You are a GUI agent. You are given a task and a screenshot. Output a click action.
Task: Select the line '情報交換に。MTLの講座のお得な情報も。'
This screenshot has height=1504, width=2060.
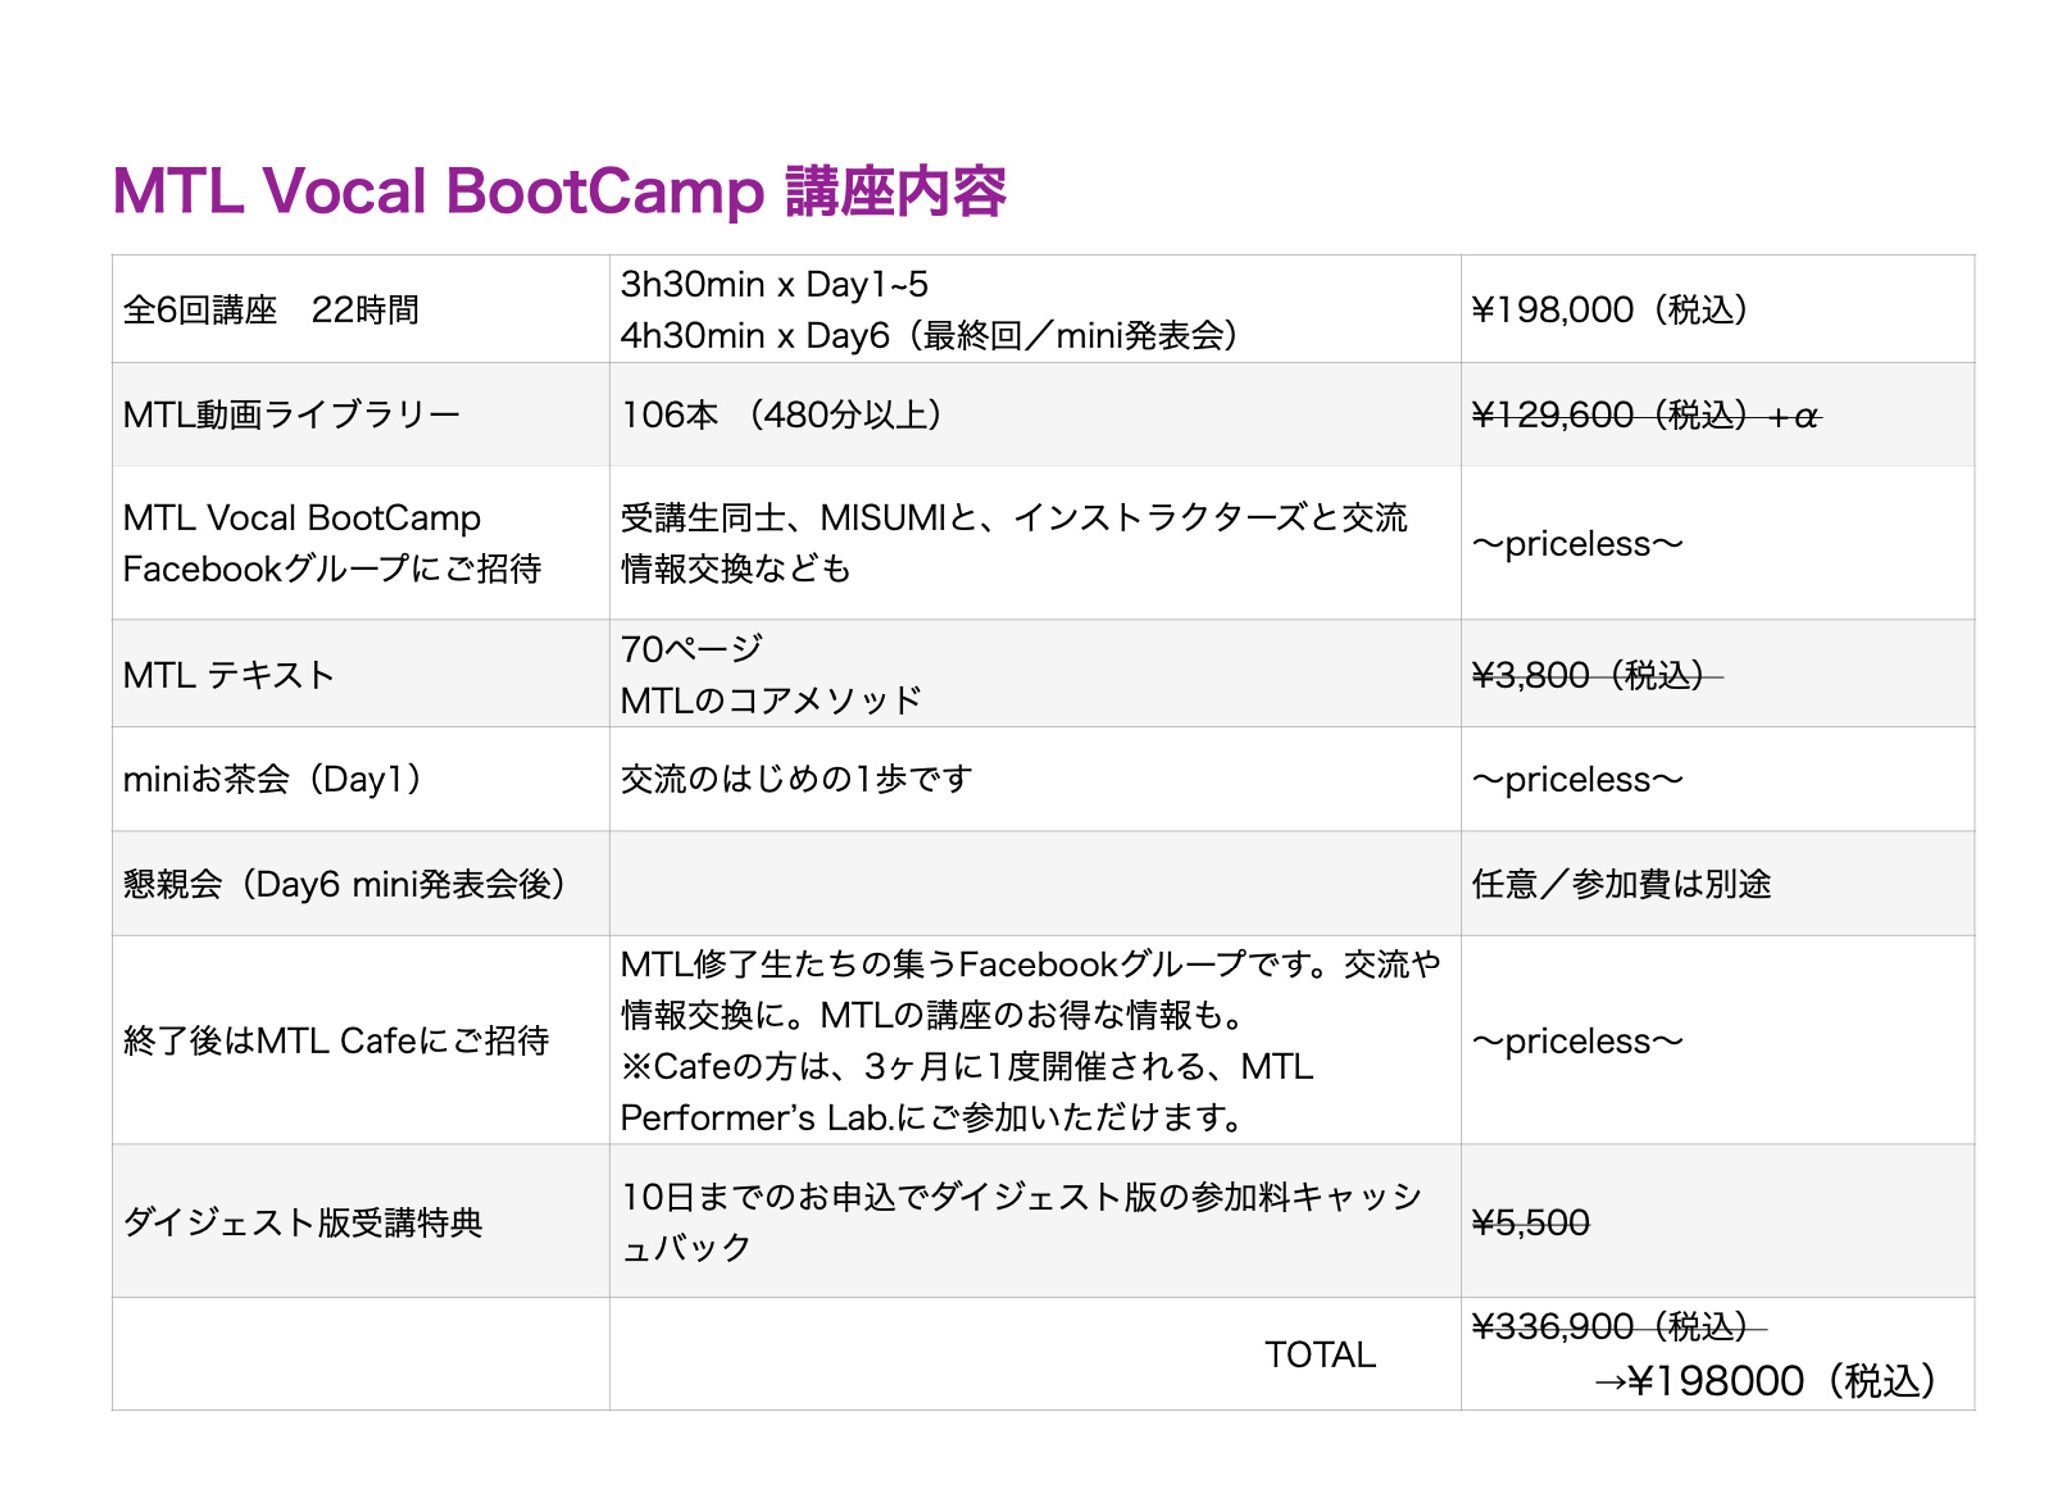point(932,1015)
